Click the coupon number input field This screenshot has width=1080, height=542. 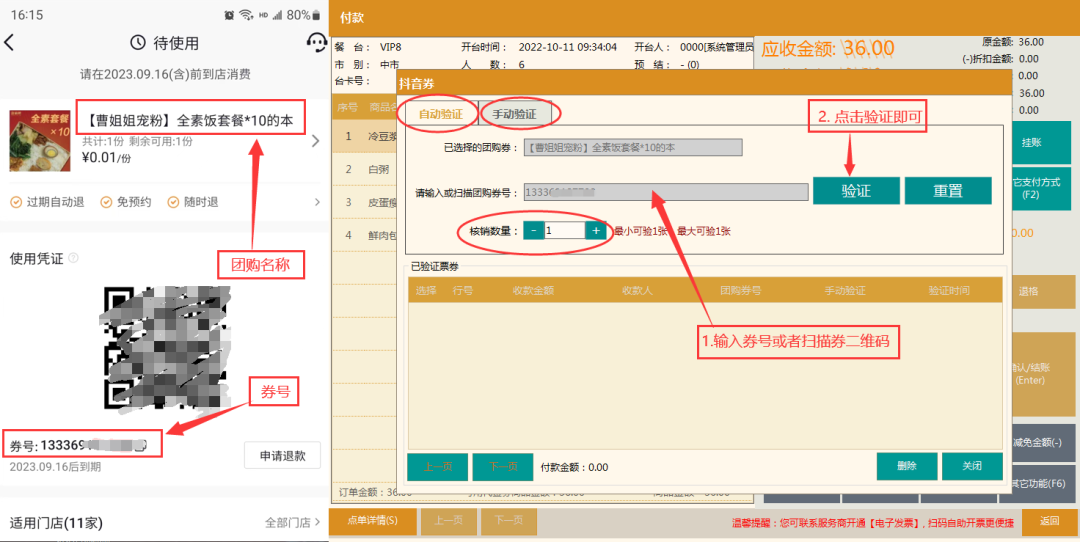(x=665, y=192)
